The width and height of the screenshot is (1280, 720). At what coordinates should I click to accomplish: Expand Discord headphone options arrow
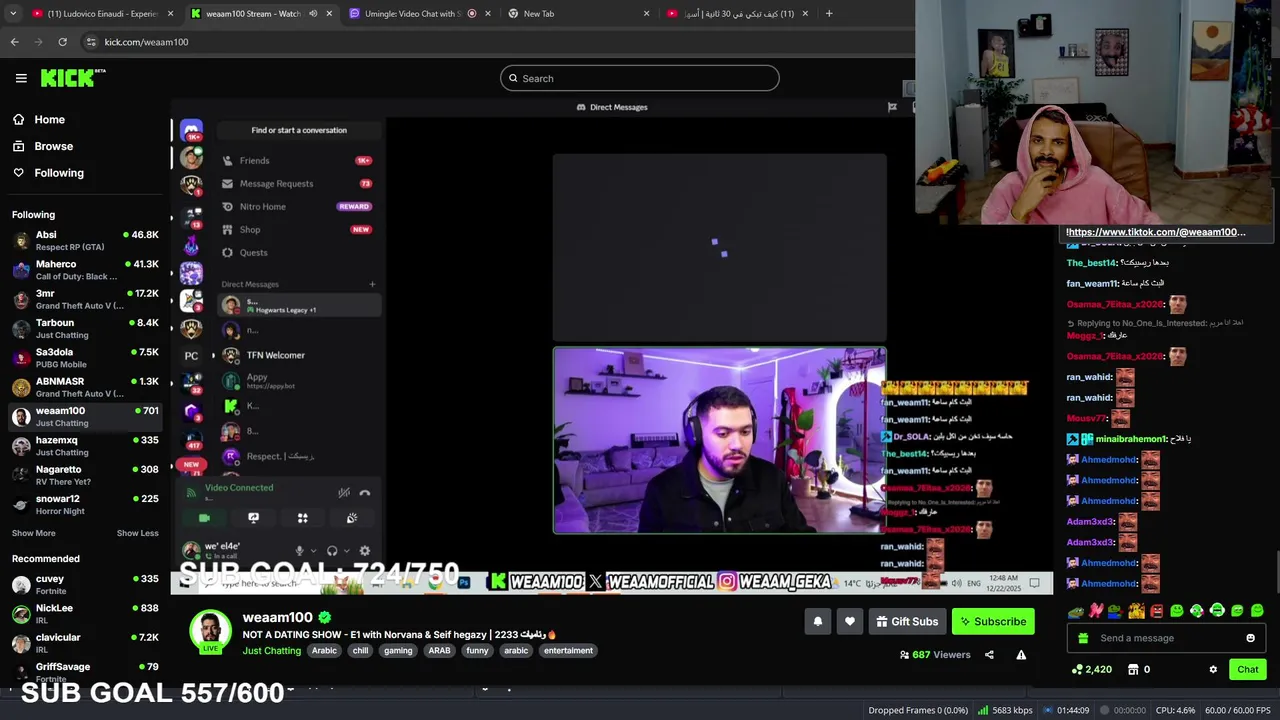tap(346, 550)
